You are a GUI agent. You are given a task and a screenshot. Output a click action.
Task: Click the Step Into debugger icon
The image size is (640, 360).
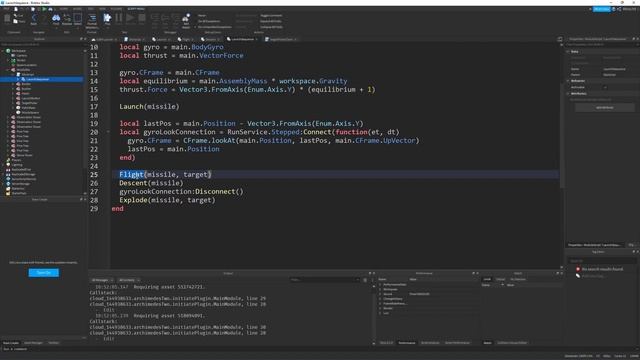click(x=155, y=18)
